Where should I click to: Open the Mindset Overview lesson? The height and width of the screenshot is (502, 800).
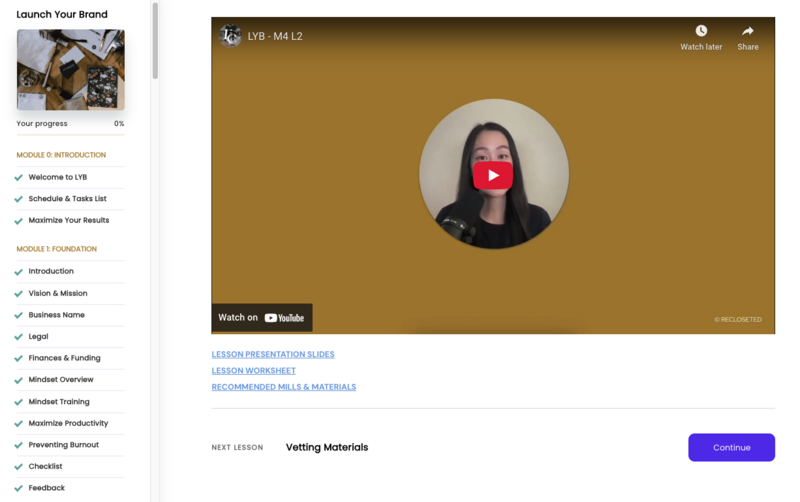tap(61, 380)
